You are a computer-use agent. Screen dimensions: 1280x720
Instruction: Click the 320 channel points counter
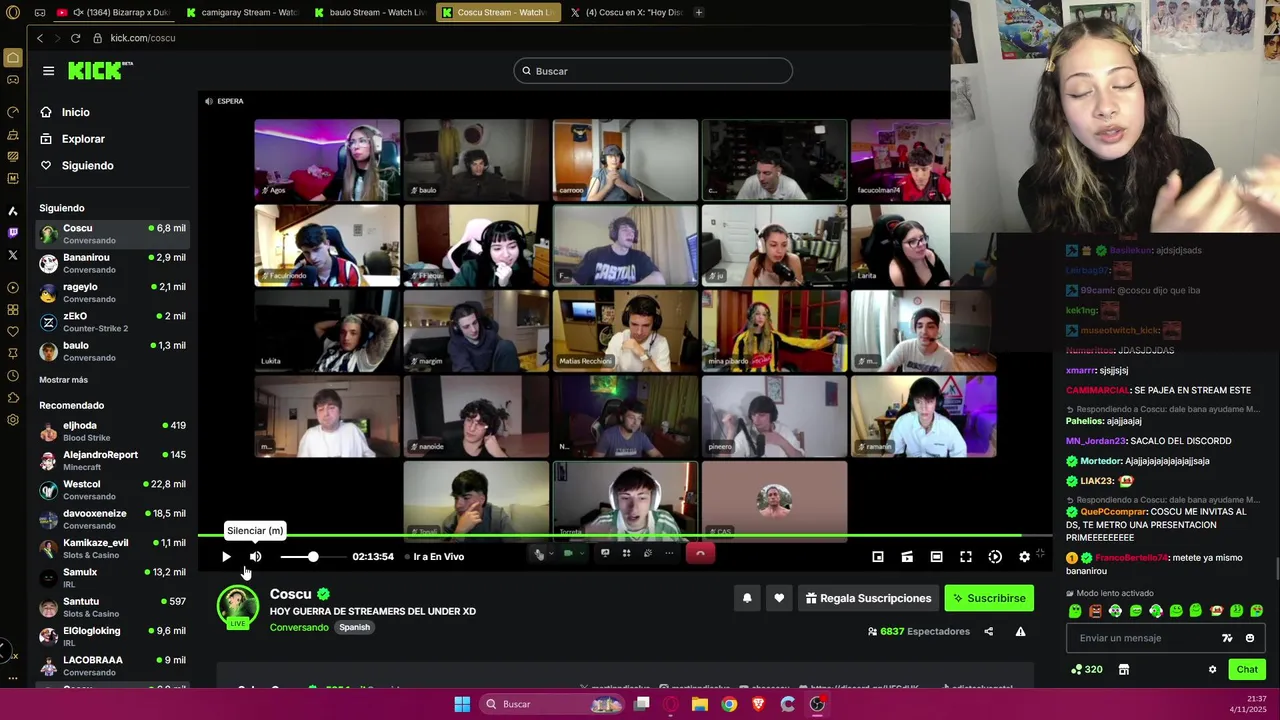1087,670
